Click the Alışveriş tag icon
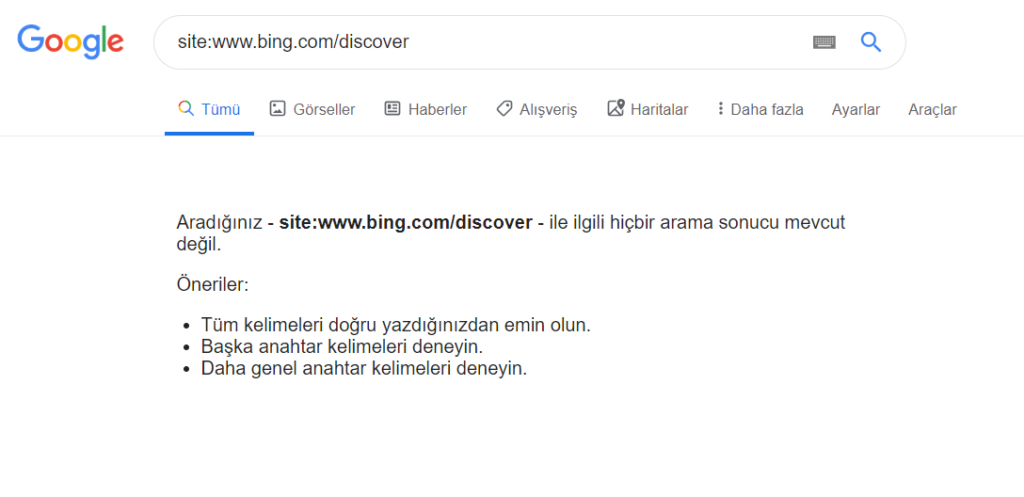Image resolution: width=1024 pixels, height=497 pixels. pos(504,108)
